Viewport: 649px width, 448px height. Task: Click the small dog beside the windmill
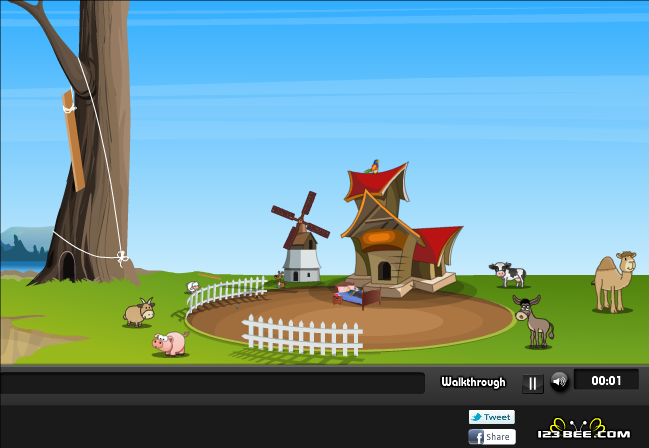coord(280,279)
